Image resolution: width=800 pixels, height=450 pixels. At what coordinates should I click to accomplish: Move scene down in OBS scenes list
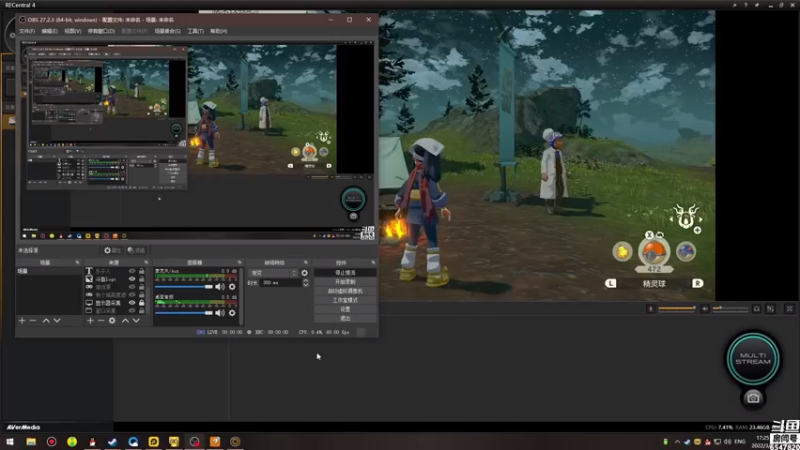click(x=57, y=320)
